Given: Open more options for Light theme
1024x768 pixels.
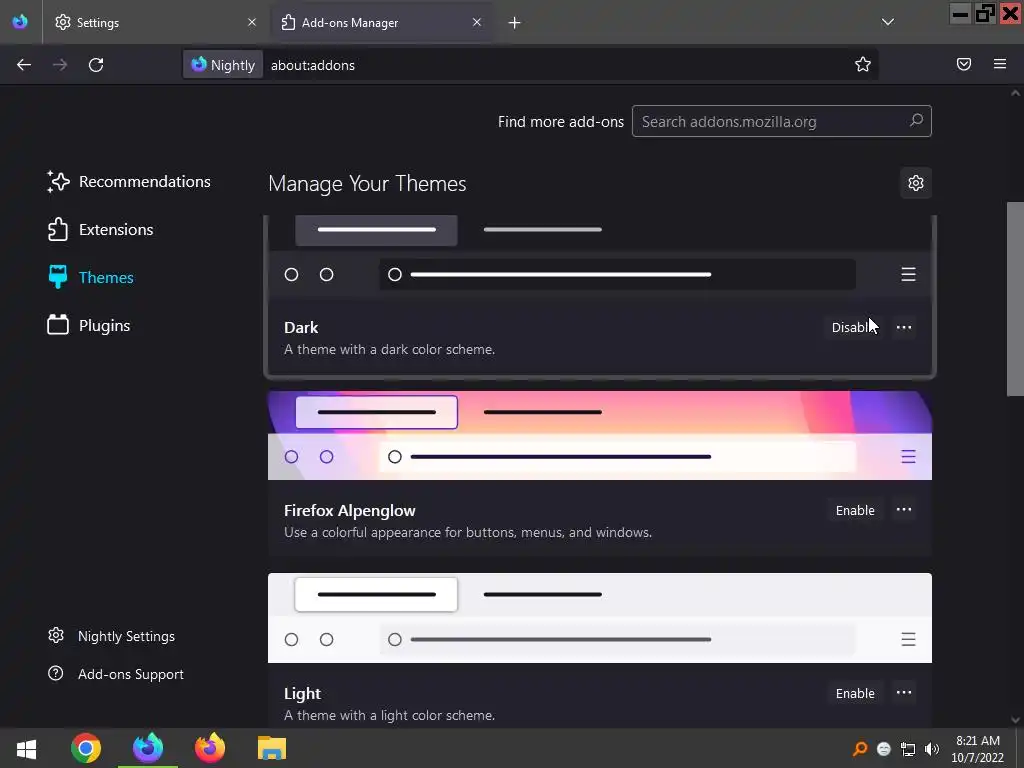Looking at the screenshot, I should (904, 693).
